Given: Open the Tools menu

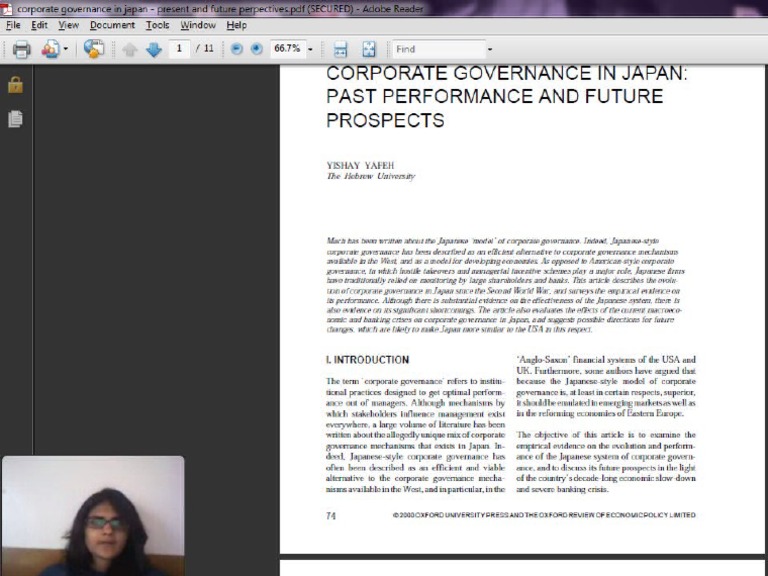Looking at the screenshot, I should (x=157, y=25).
